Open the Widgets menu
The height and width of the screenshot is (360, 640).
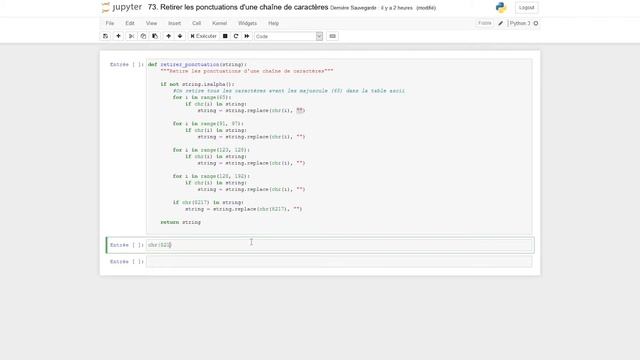[x=247, y=23]
